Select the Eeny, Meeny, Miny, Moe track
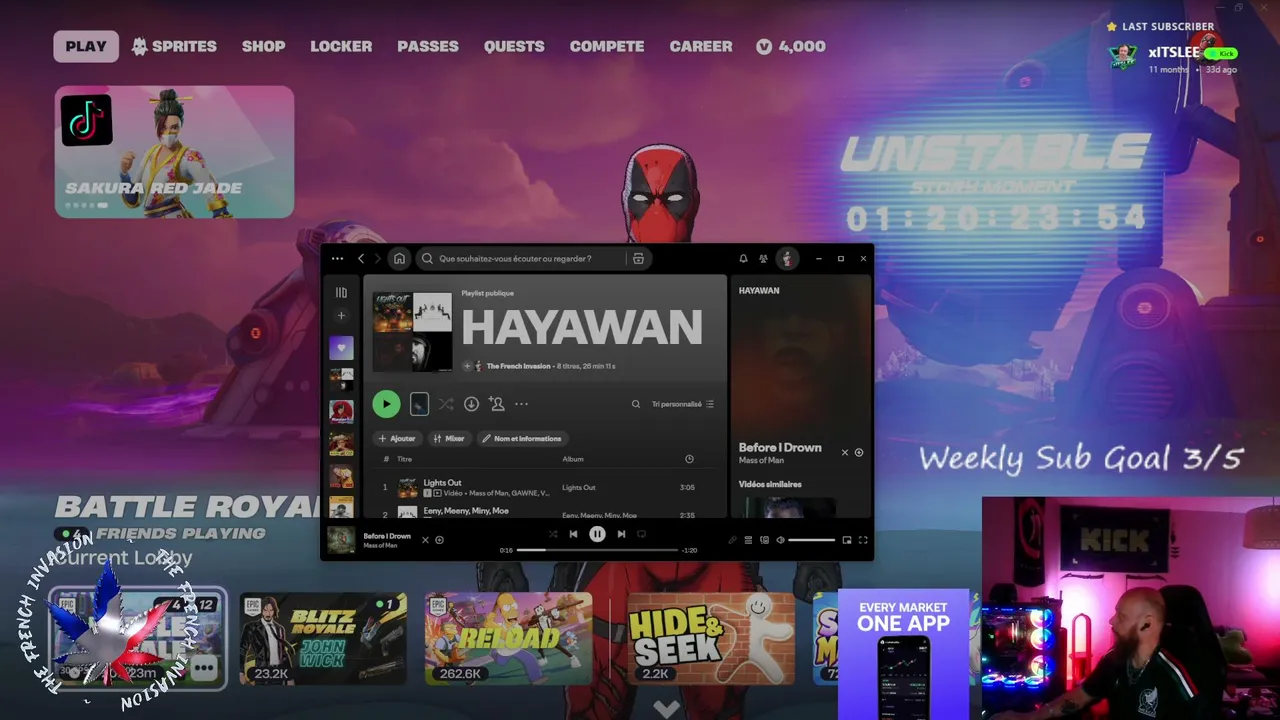Image resolution: width=1280 pixels, height=720 pixels. pyautogui.click(x=545, y=511)
